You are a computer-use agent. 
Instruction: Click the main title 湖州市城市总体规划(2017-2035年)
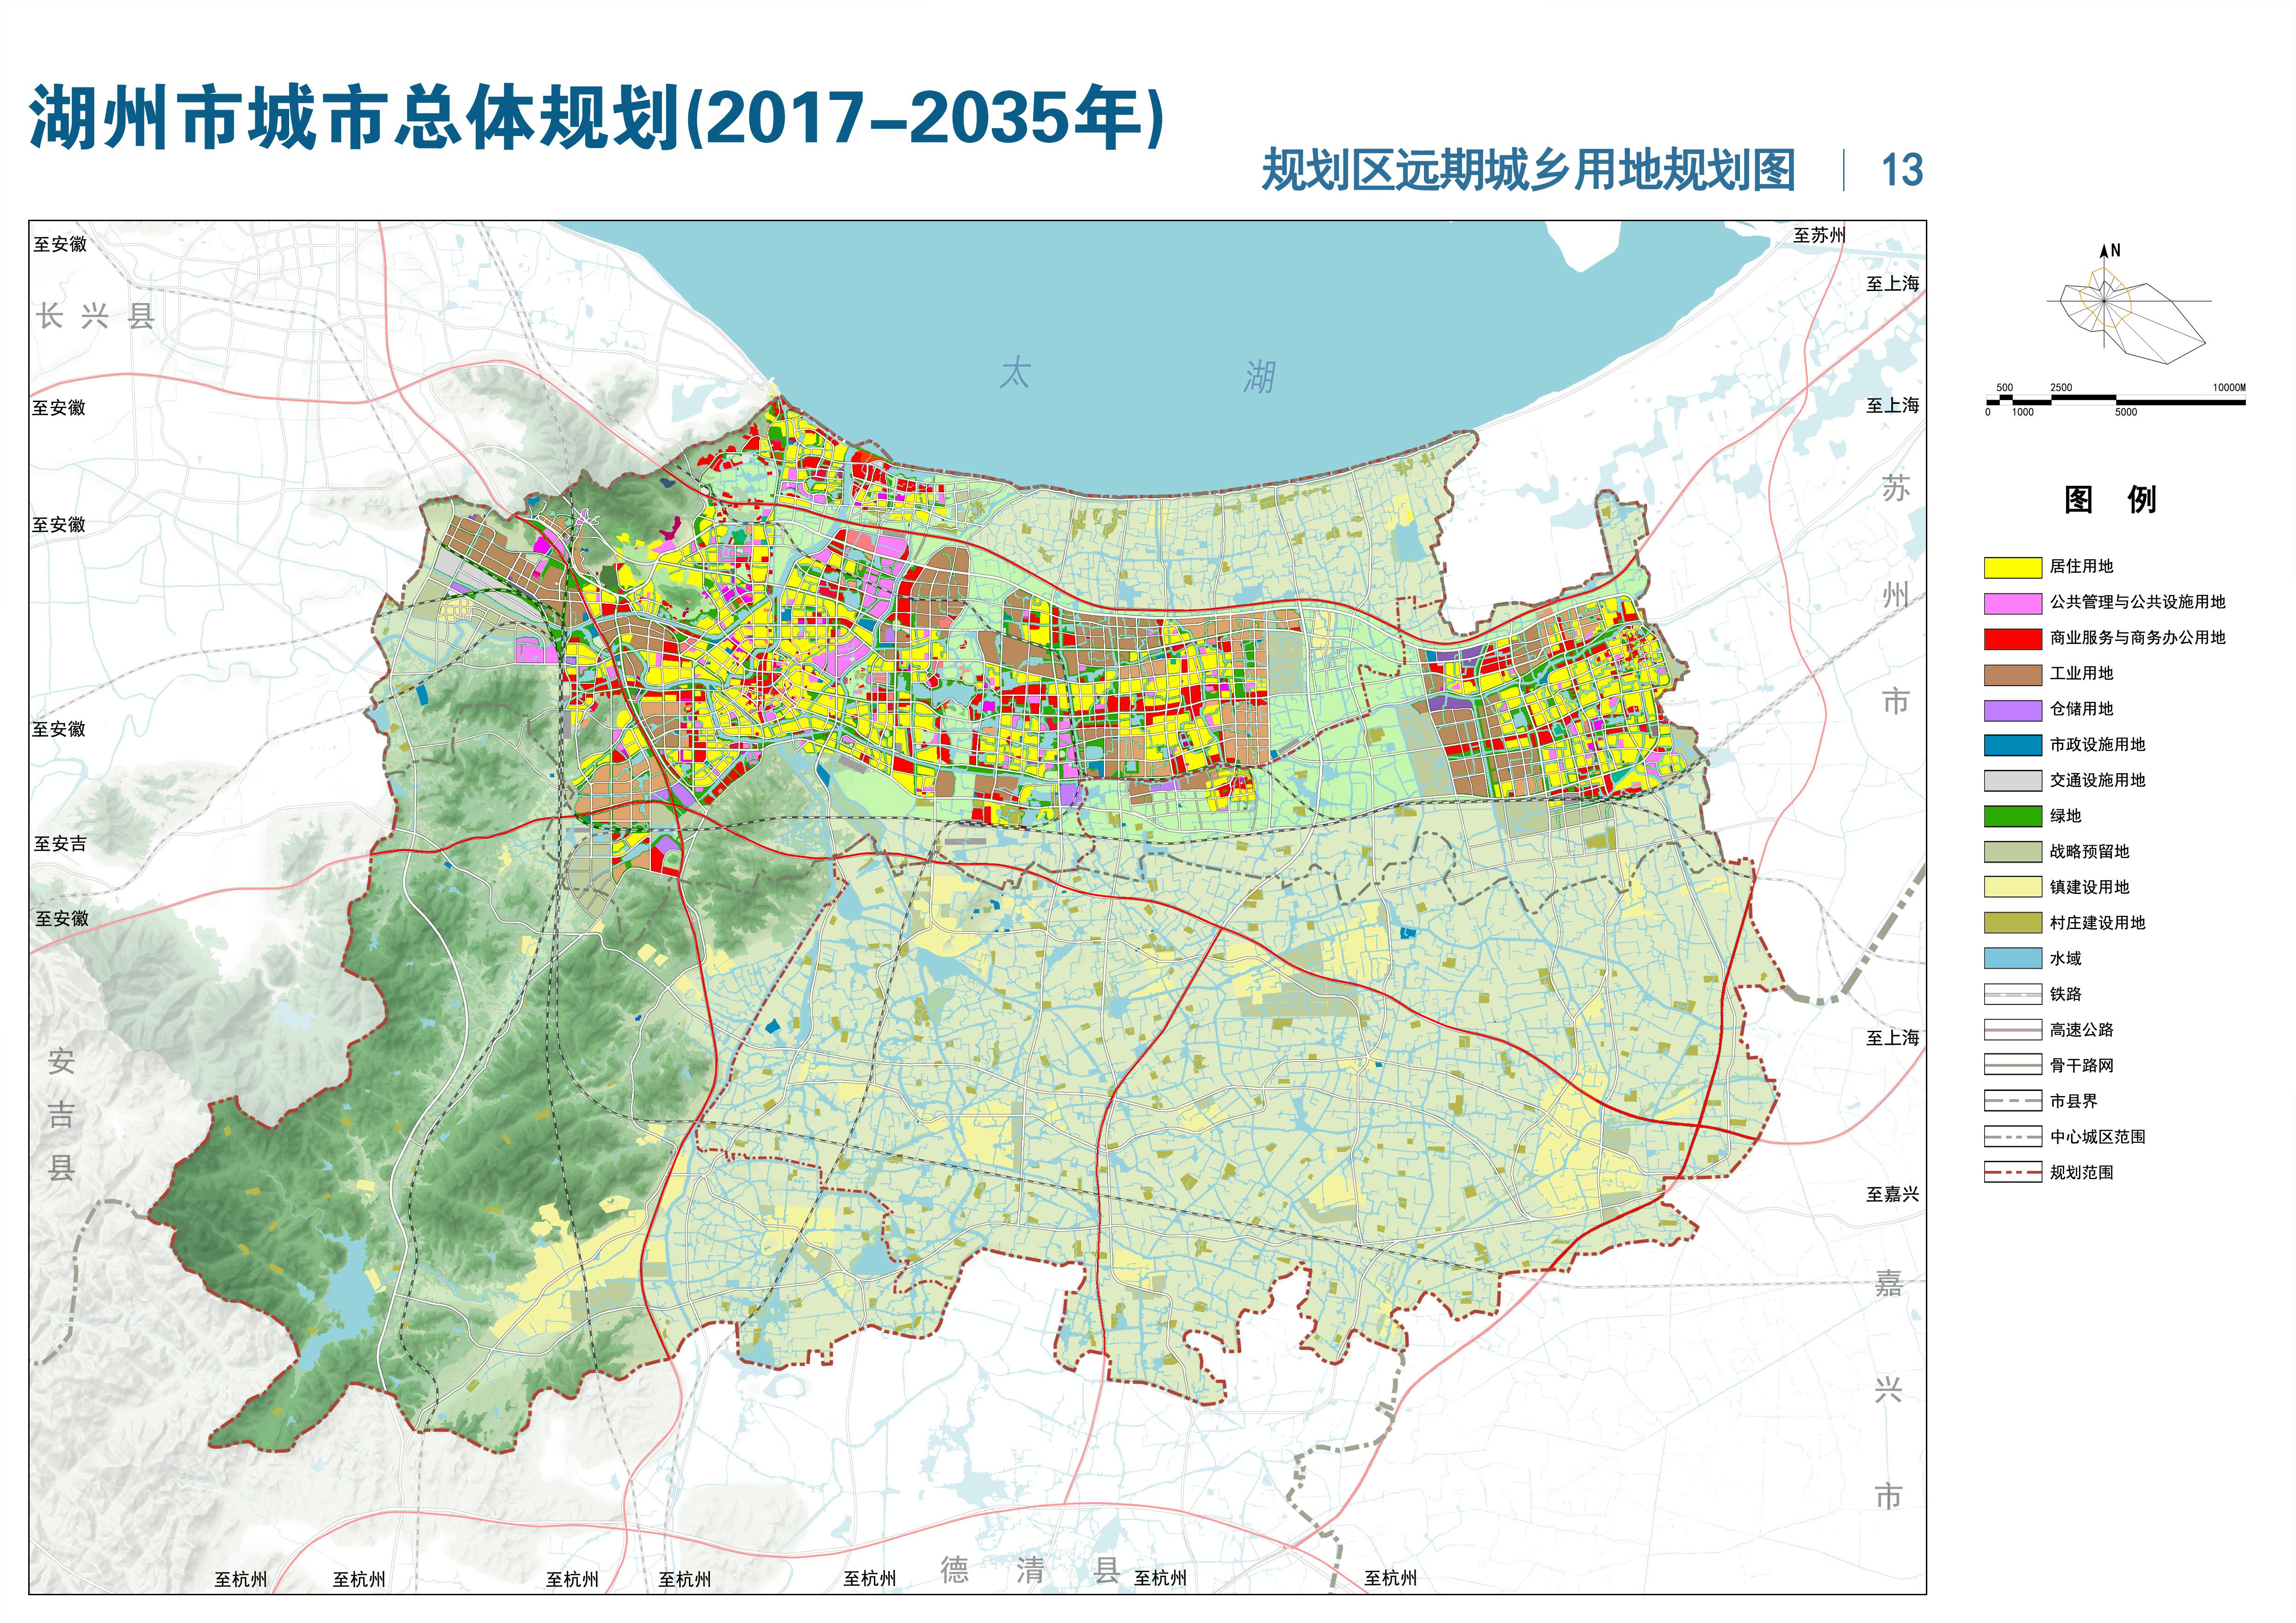tap(597, 119)
